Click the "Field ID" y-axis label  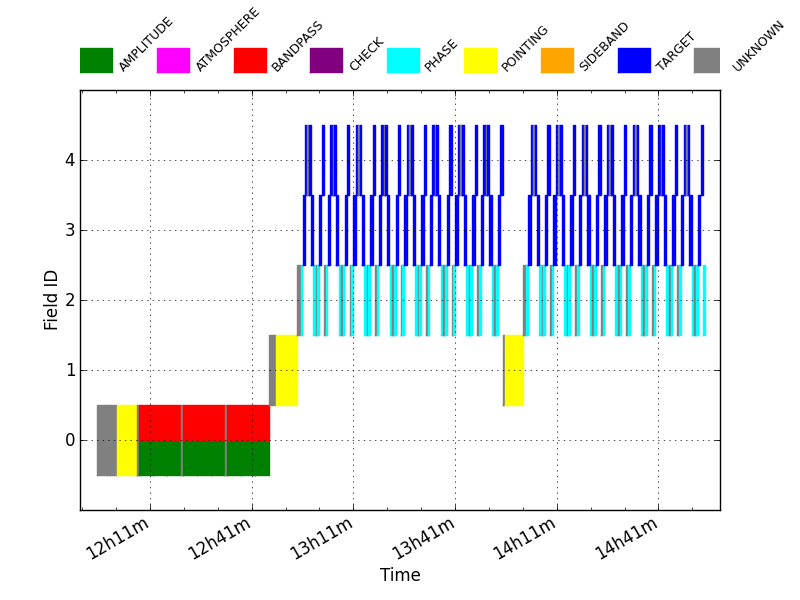(x=52, y=299)
